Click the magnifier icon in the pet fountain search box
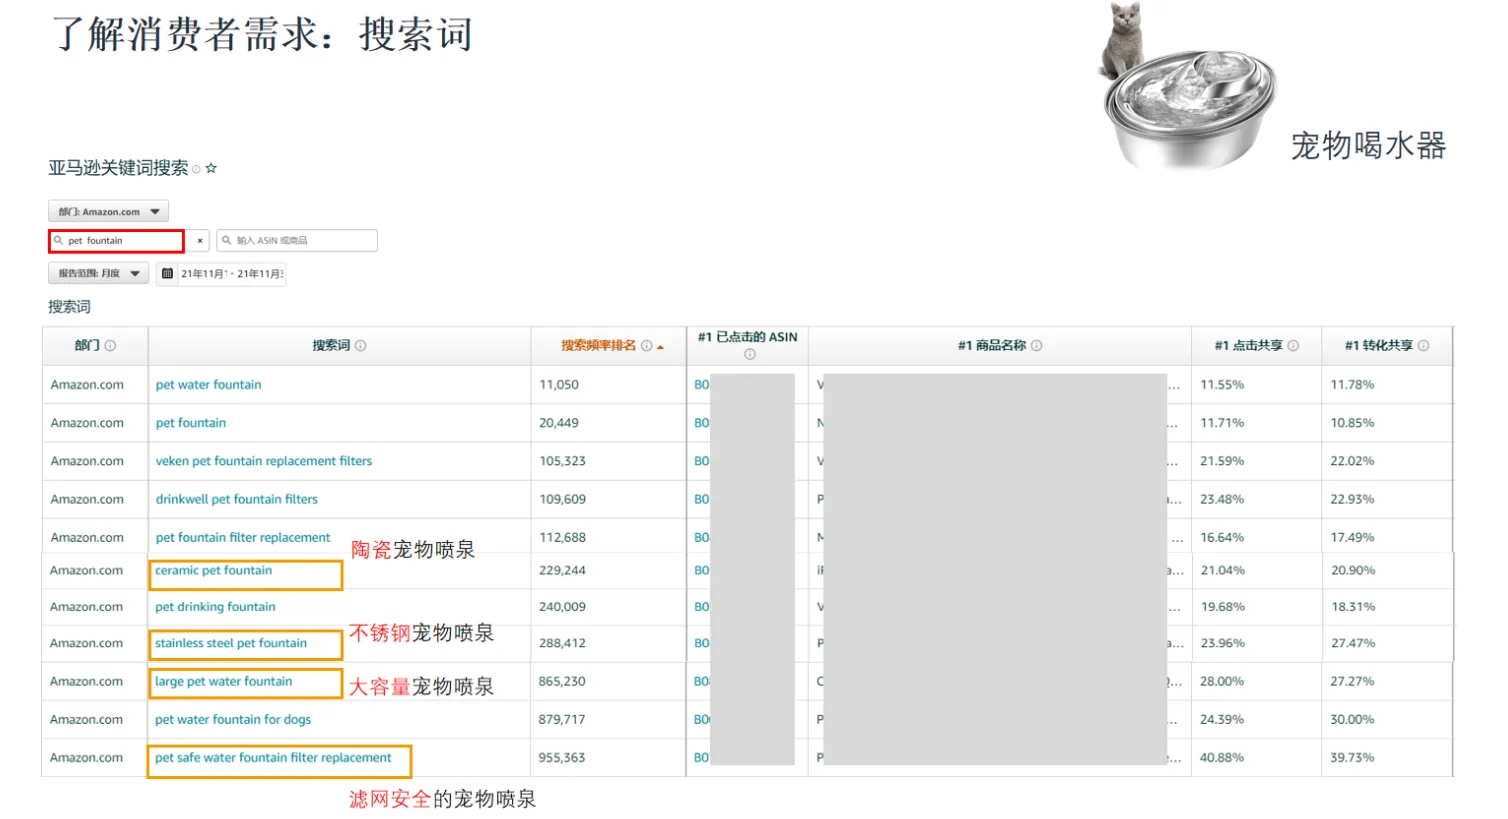The image size is (1508, 819). [57, 241]
